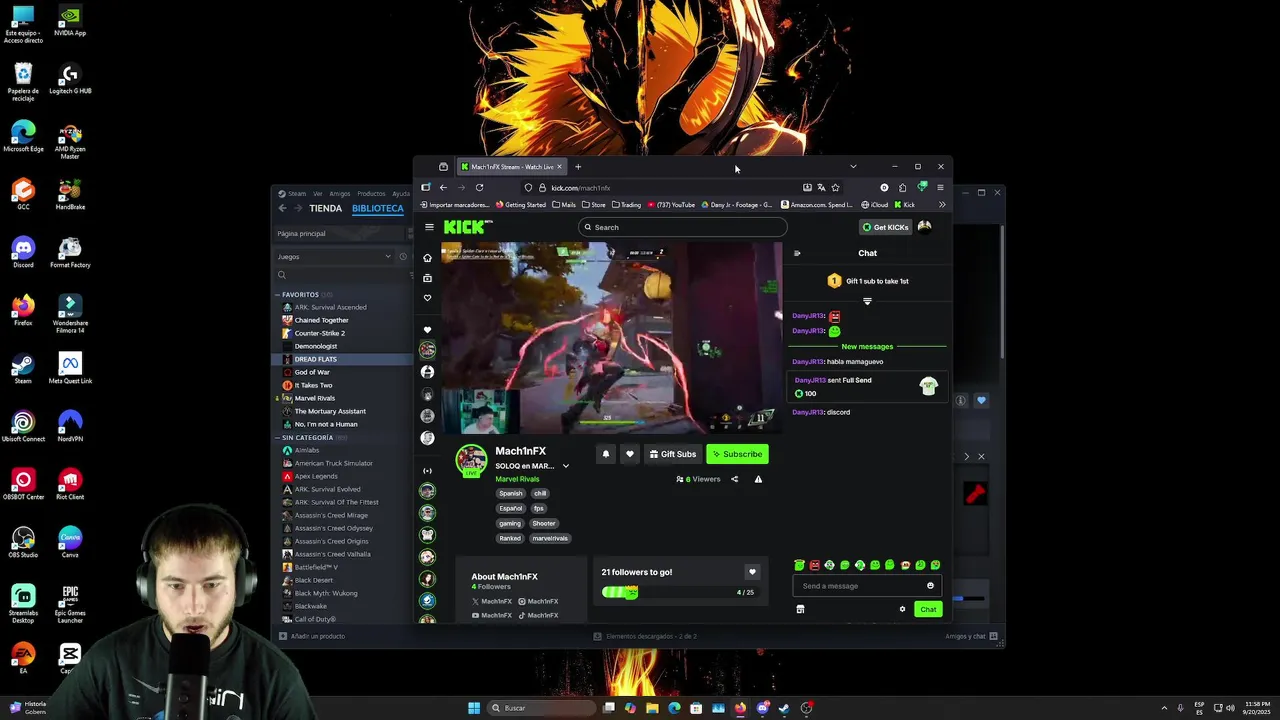Open browse icon in Kick sidebar
1280x720 pixels.
coord(427,278)
